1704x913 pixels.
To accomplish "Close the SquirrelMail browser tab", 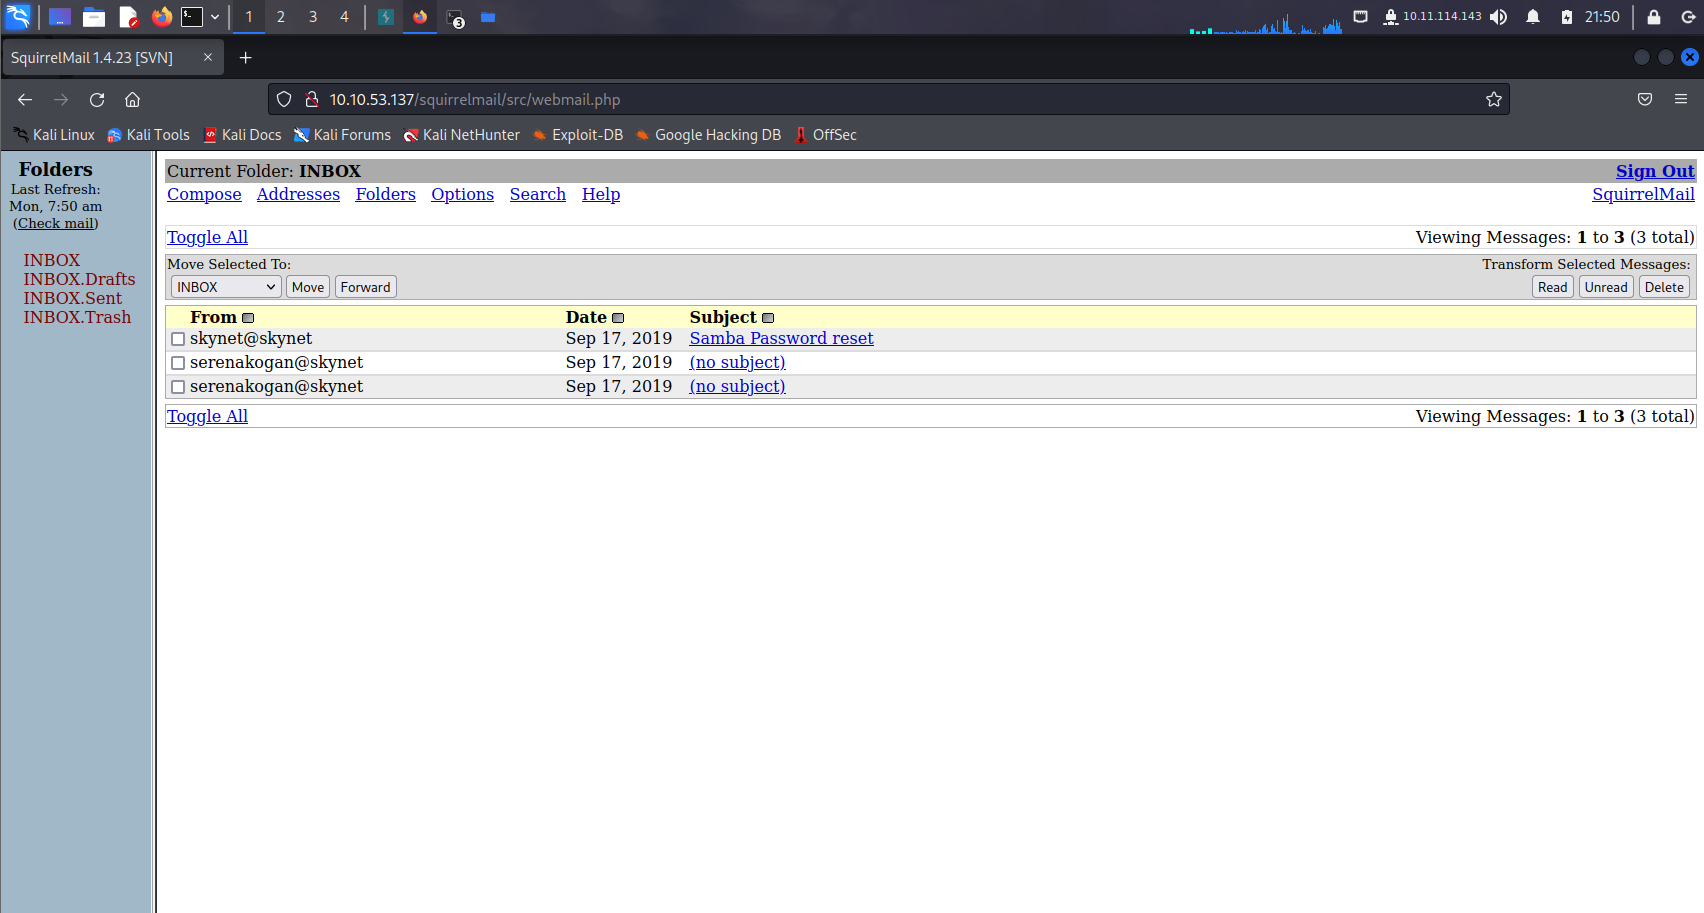I will [x=208, y=57].
